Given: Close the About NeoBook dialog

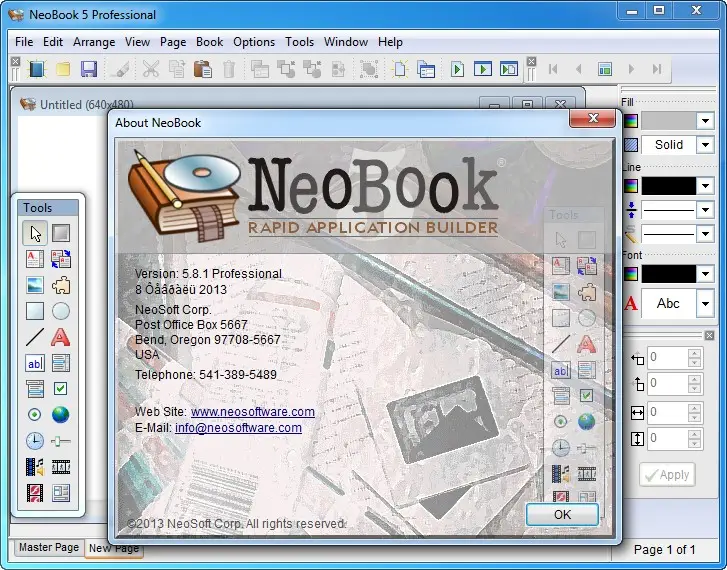Looking at the screenshot, I should [x=593, y=118].
